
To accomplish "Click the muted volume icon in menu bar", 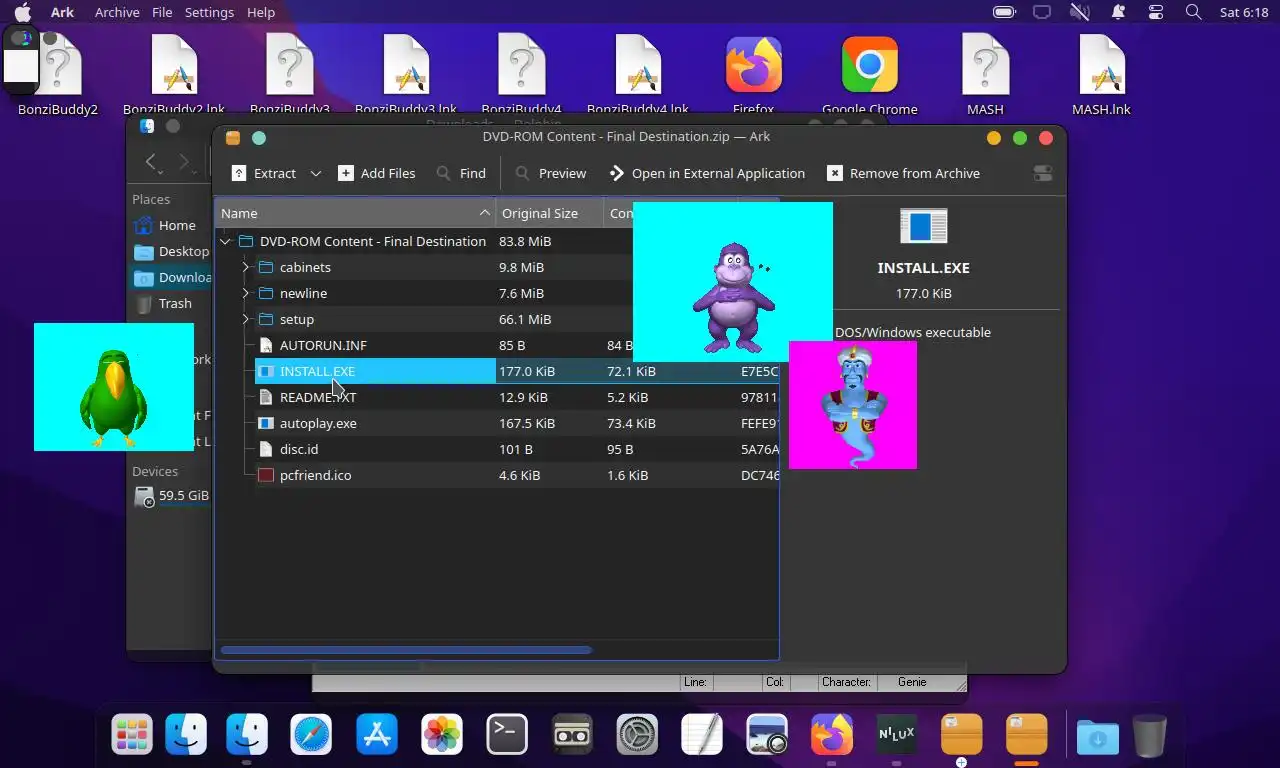I will (1079, 12).
